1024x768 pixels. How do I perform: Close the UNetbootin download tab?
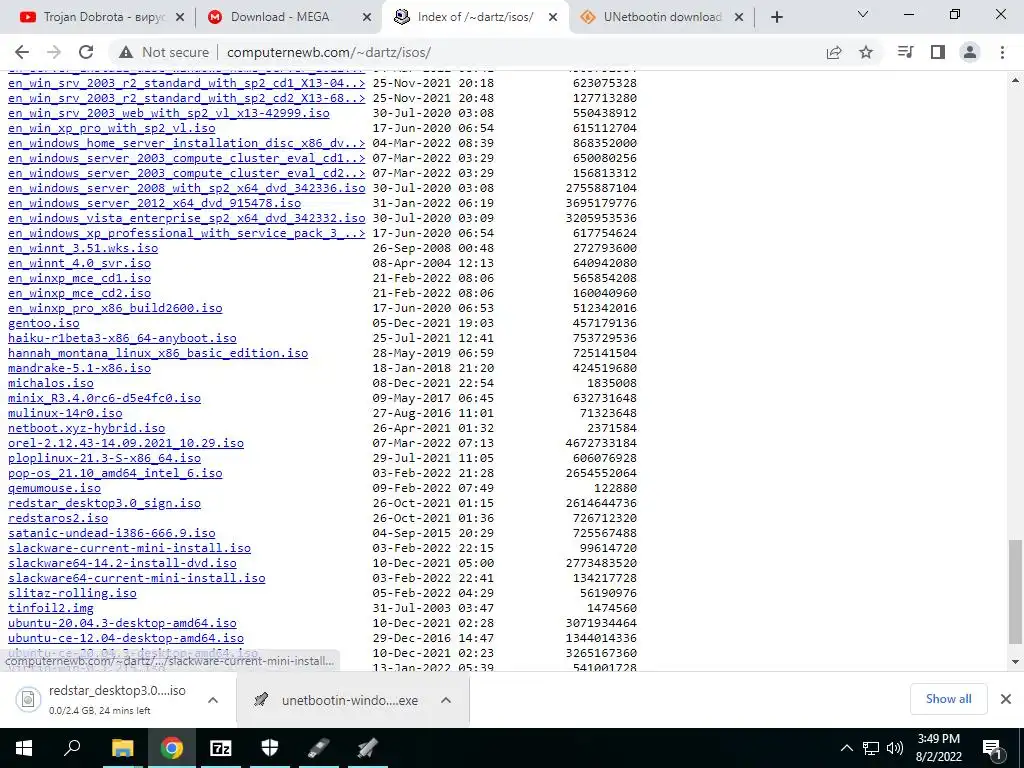tap(739, 17)
